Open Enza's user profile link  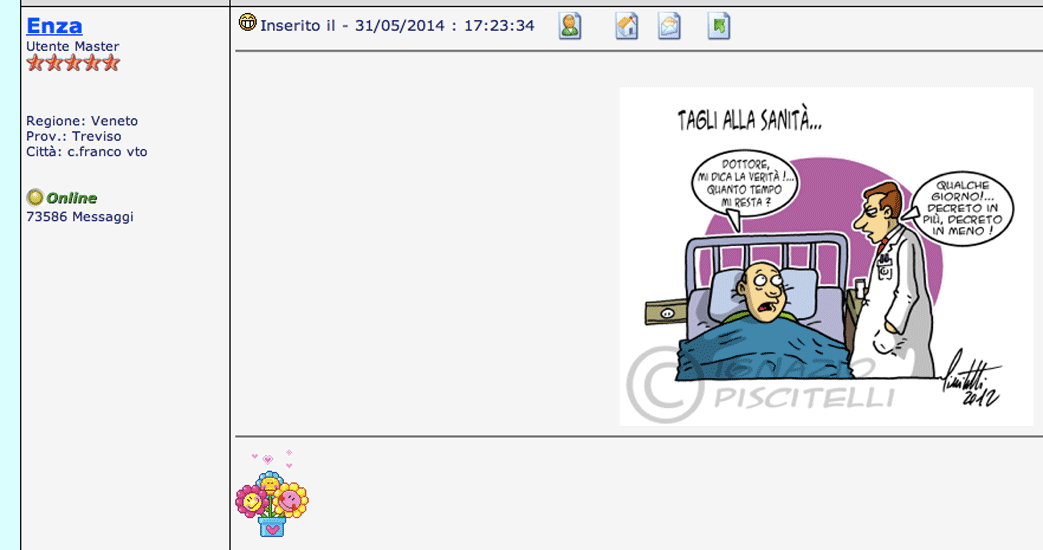click(54, 25)
